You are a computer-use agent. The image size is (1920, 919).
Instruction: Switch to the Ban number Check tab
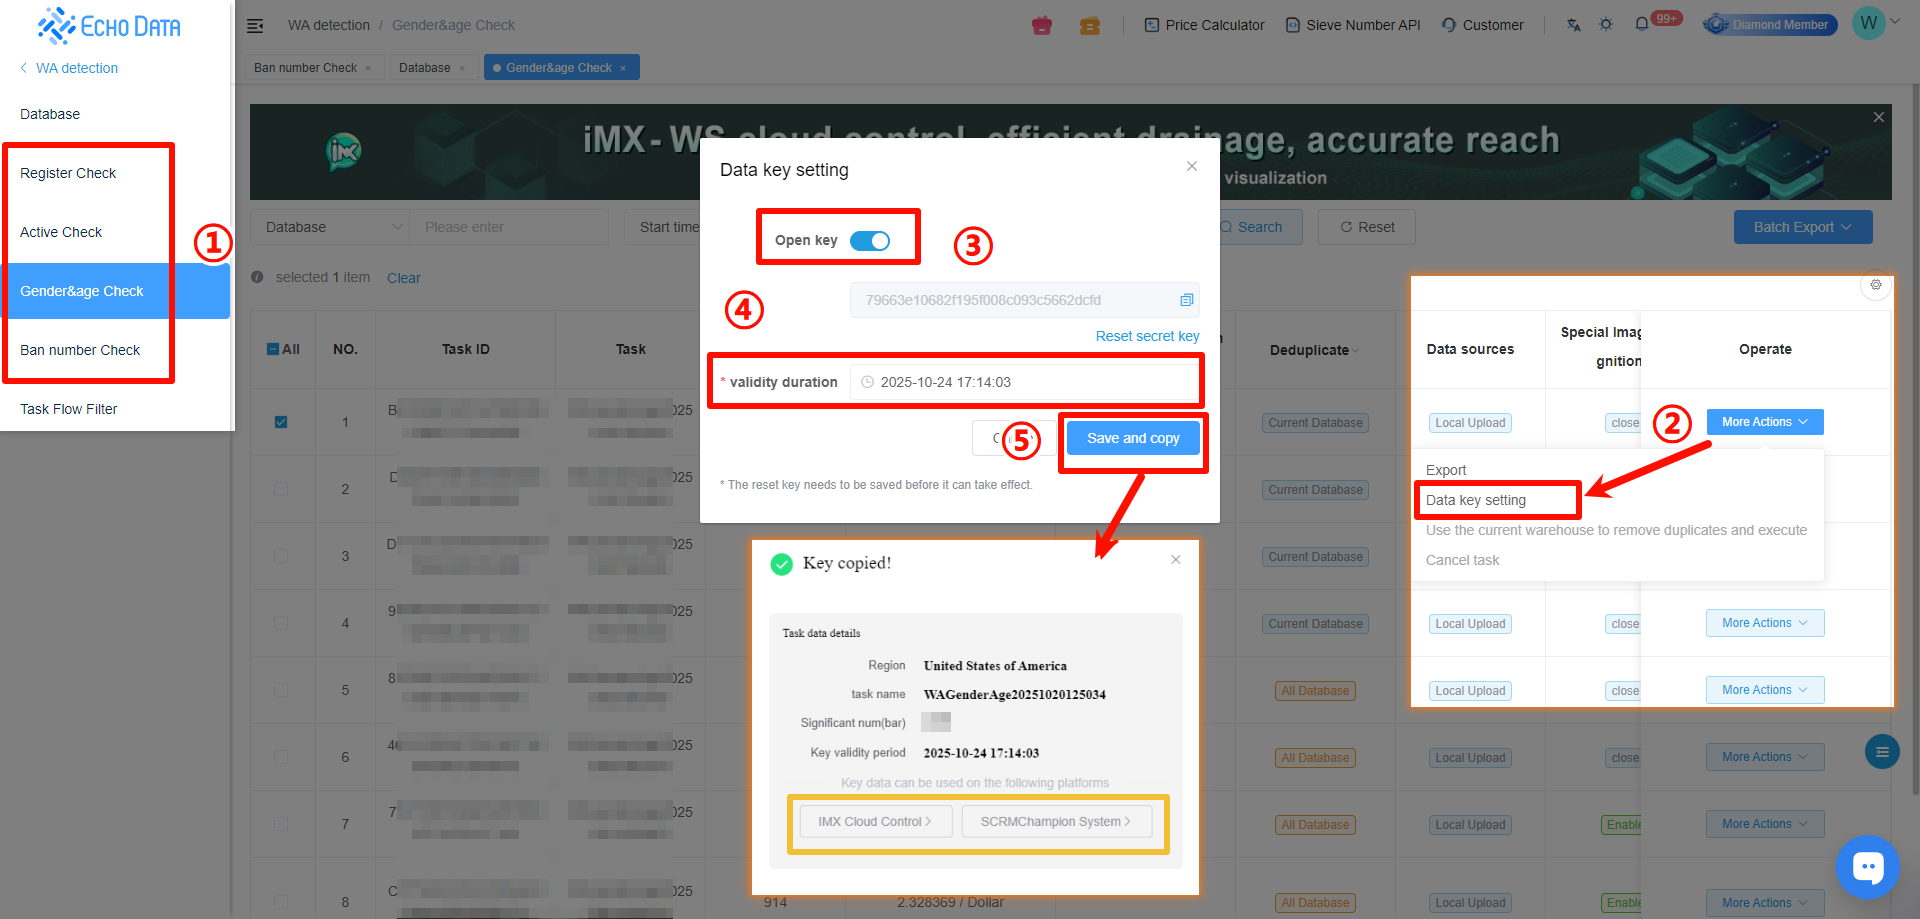click(x=305, y=68)
